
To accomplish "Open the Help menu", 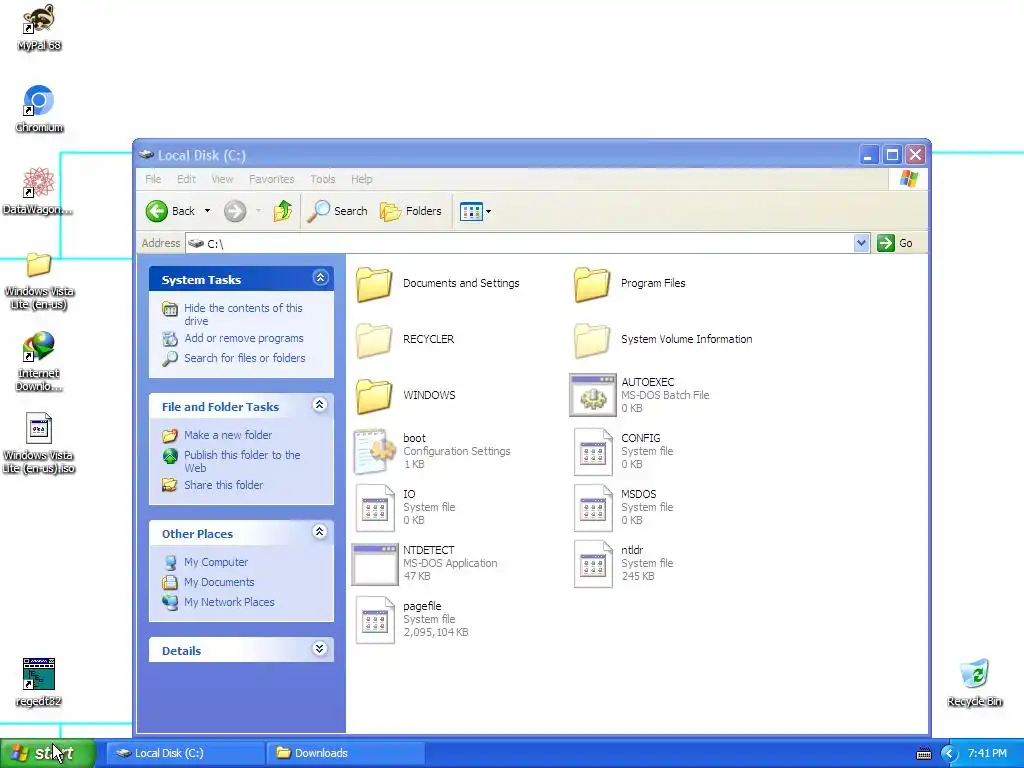I will [x=361, y=179].
